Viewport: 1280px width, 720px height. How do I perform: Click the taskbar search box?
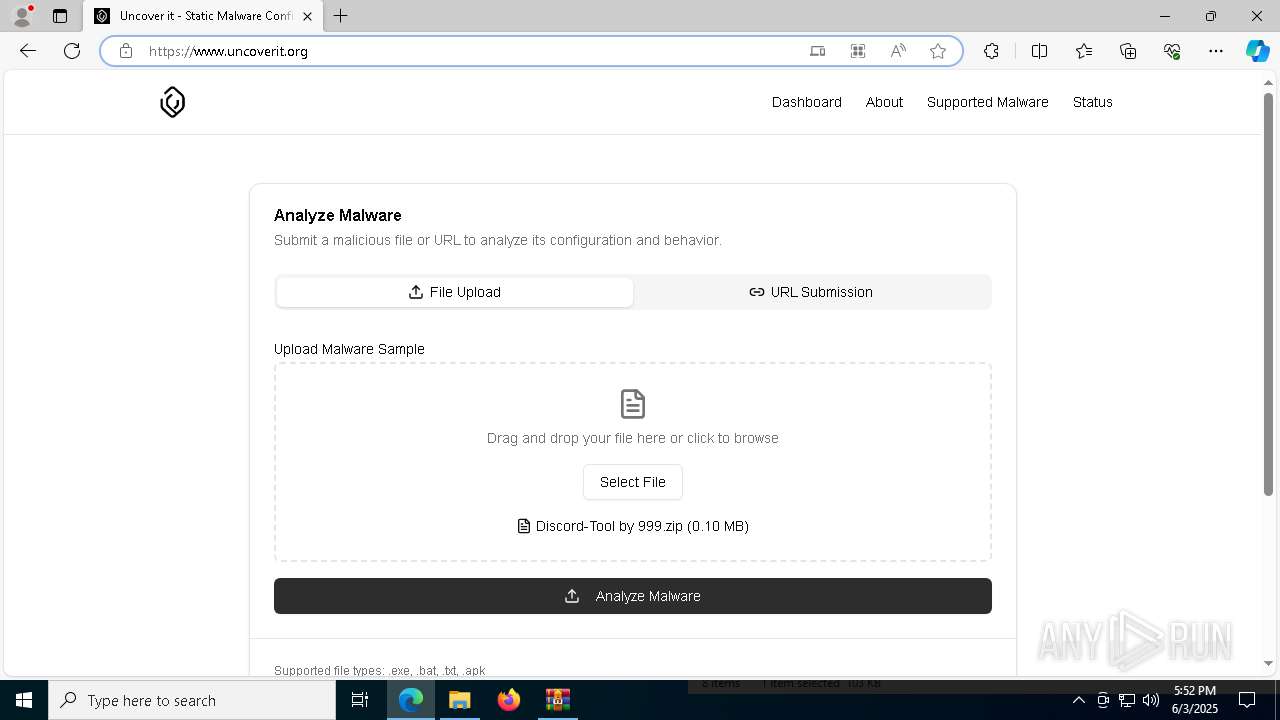point(192,700)
